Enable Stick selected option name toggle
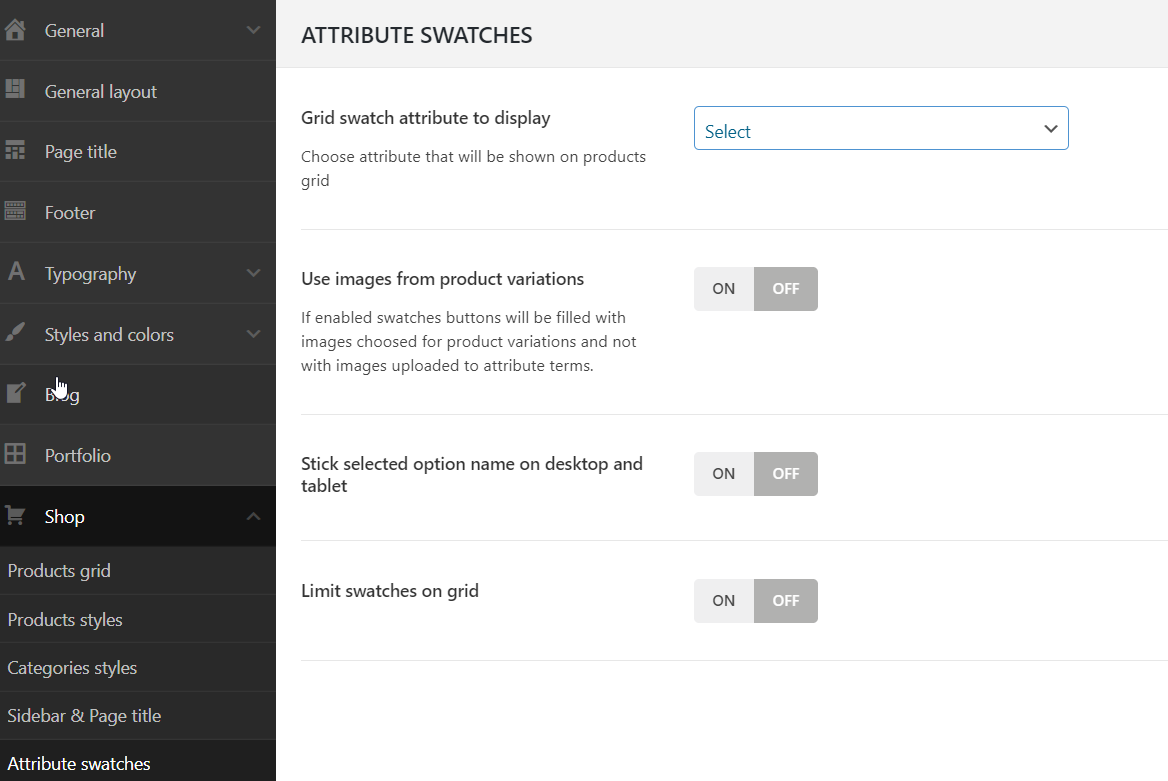The width and height of the screenshot is (1168, 781). 724,474
